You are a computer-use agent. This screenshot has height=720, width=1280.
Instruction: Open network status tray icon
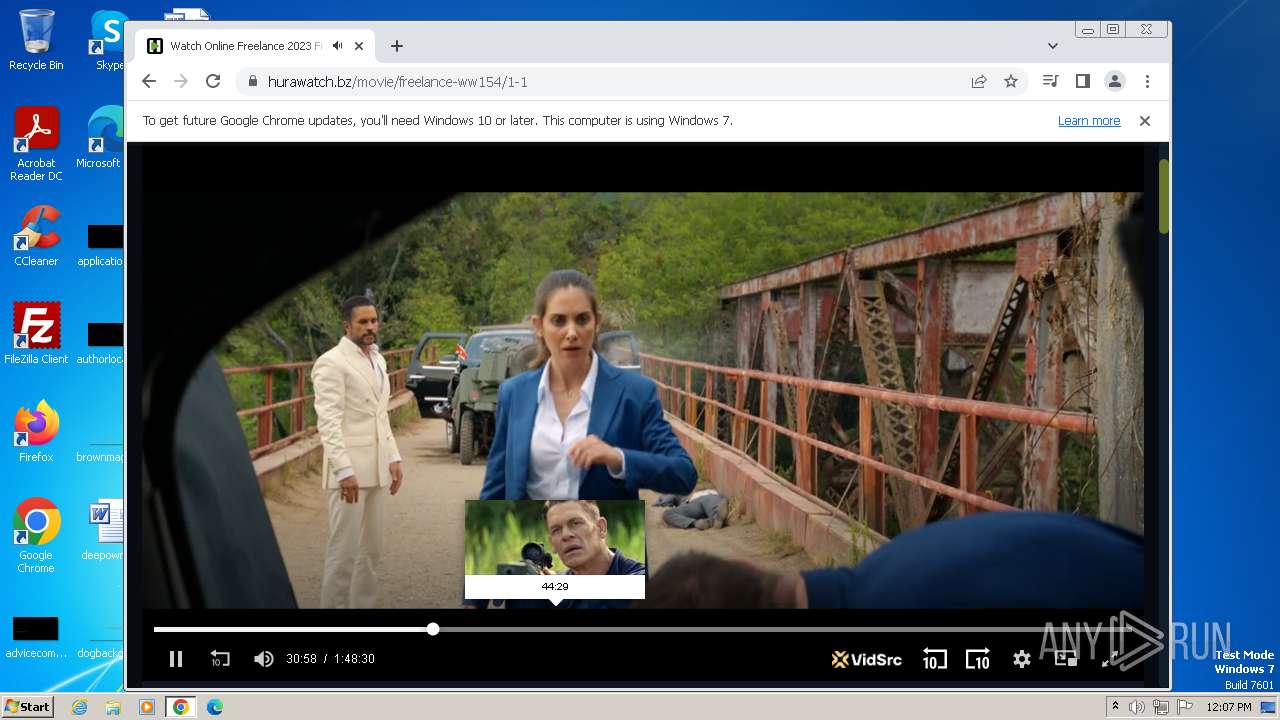[x=1160, y=707]
